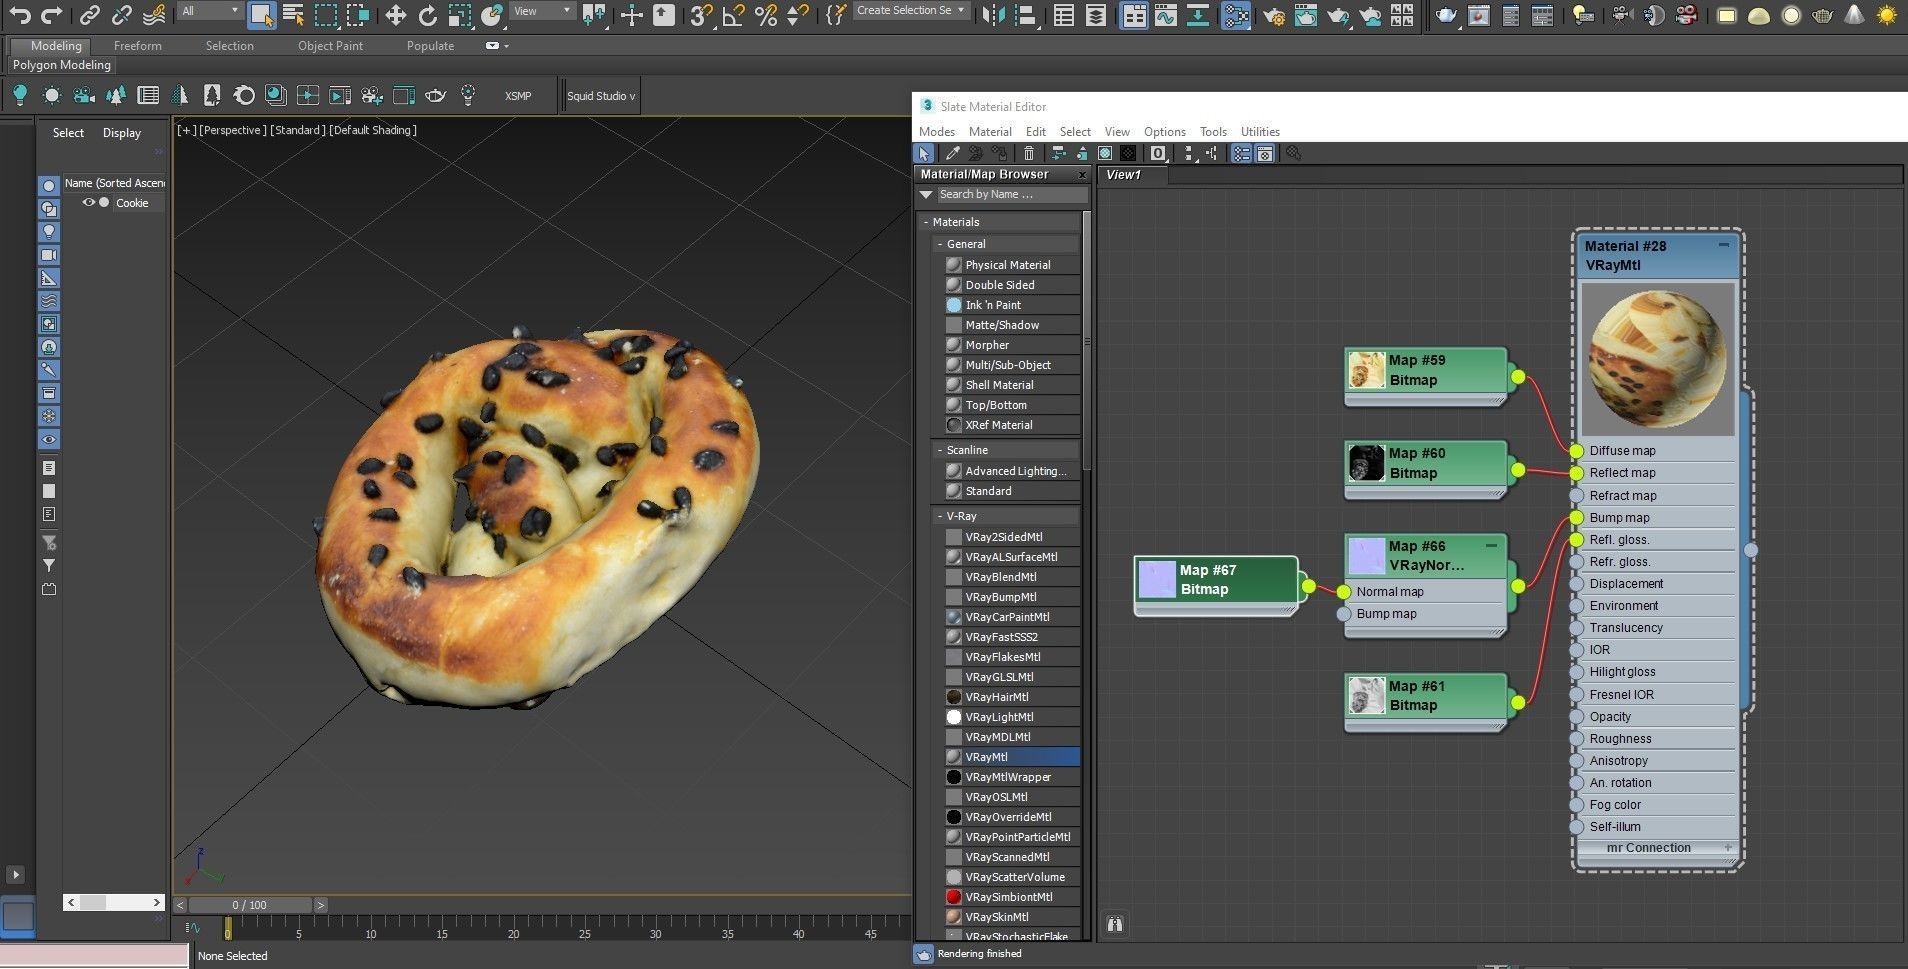Toggle visibility eye of the Cookie object
This screenshot has width=1908, height=969.
click(x=89, y=202)
